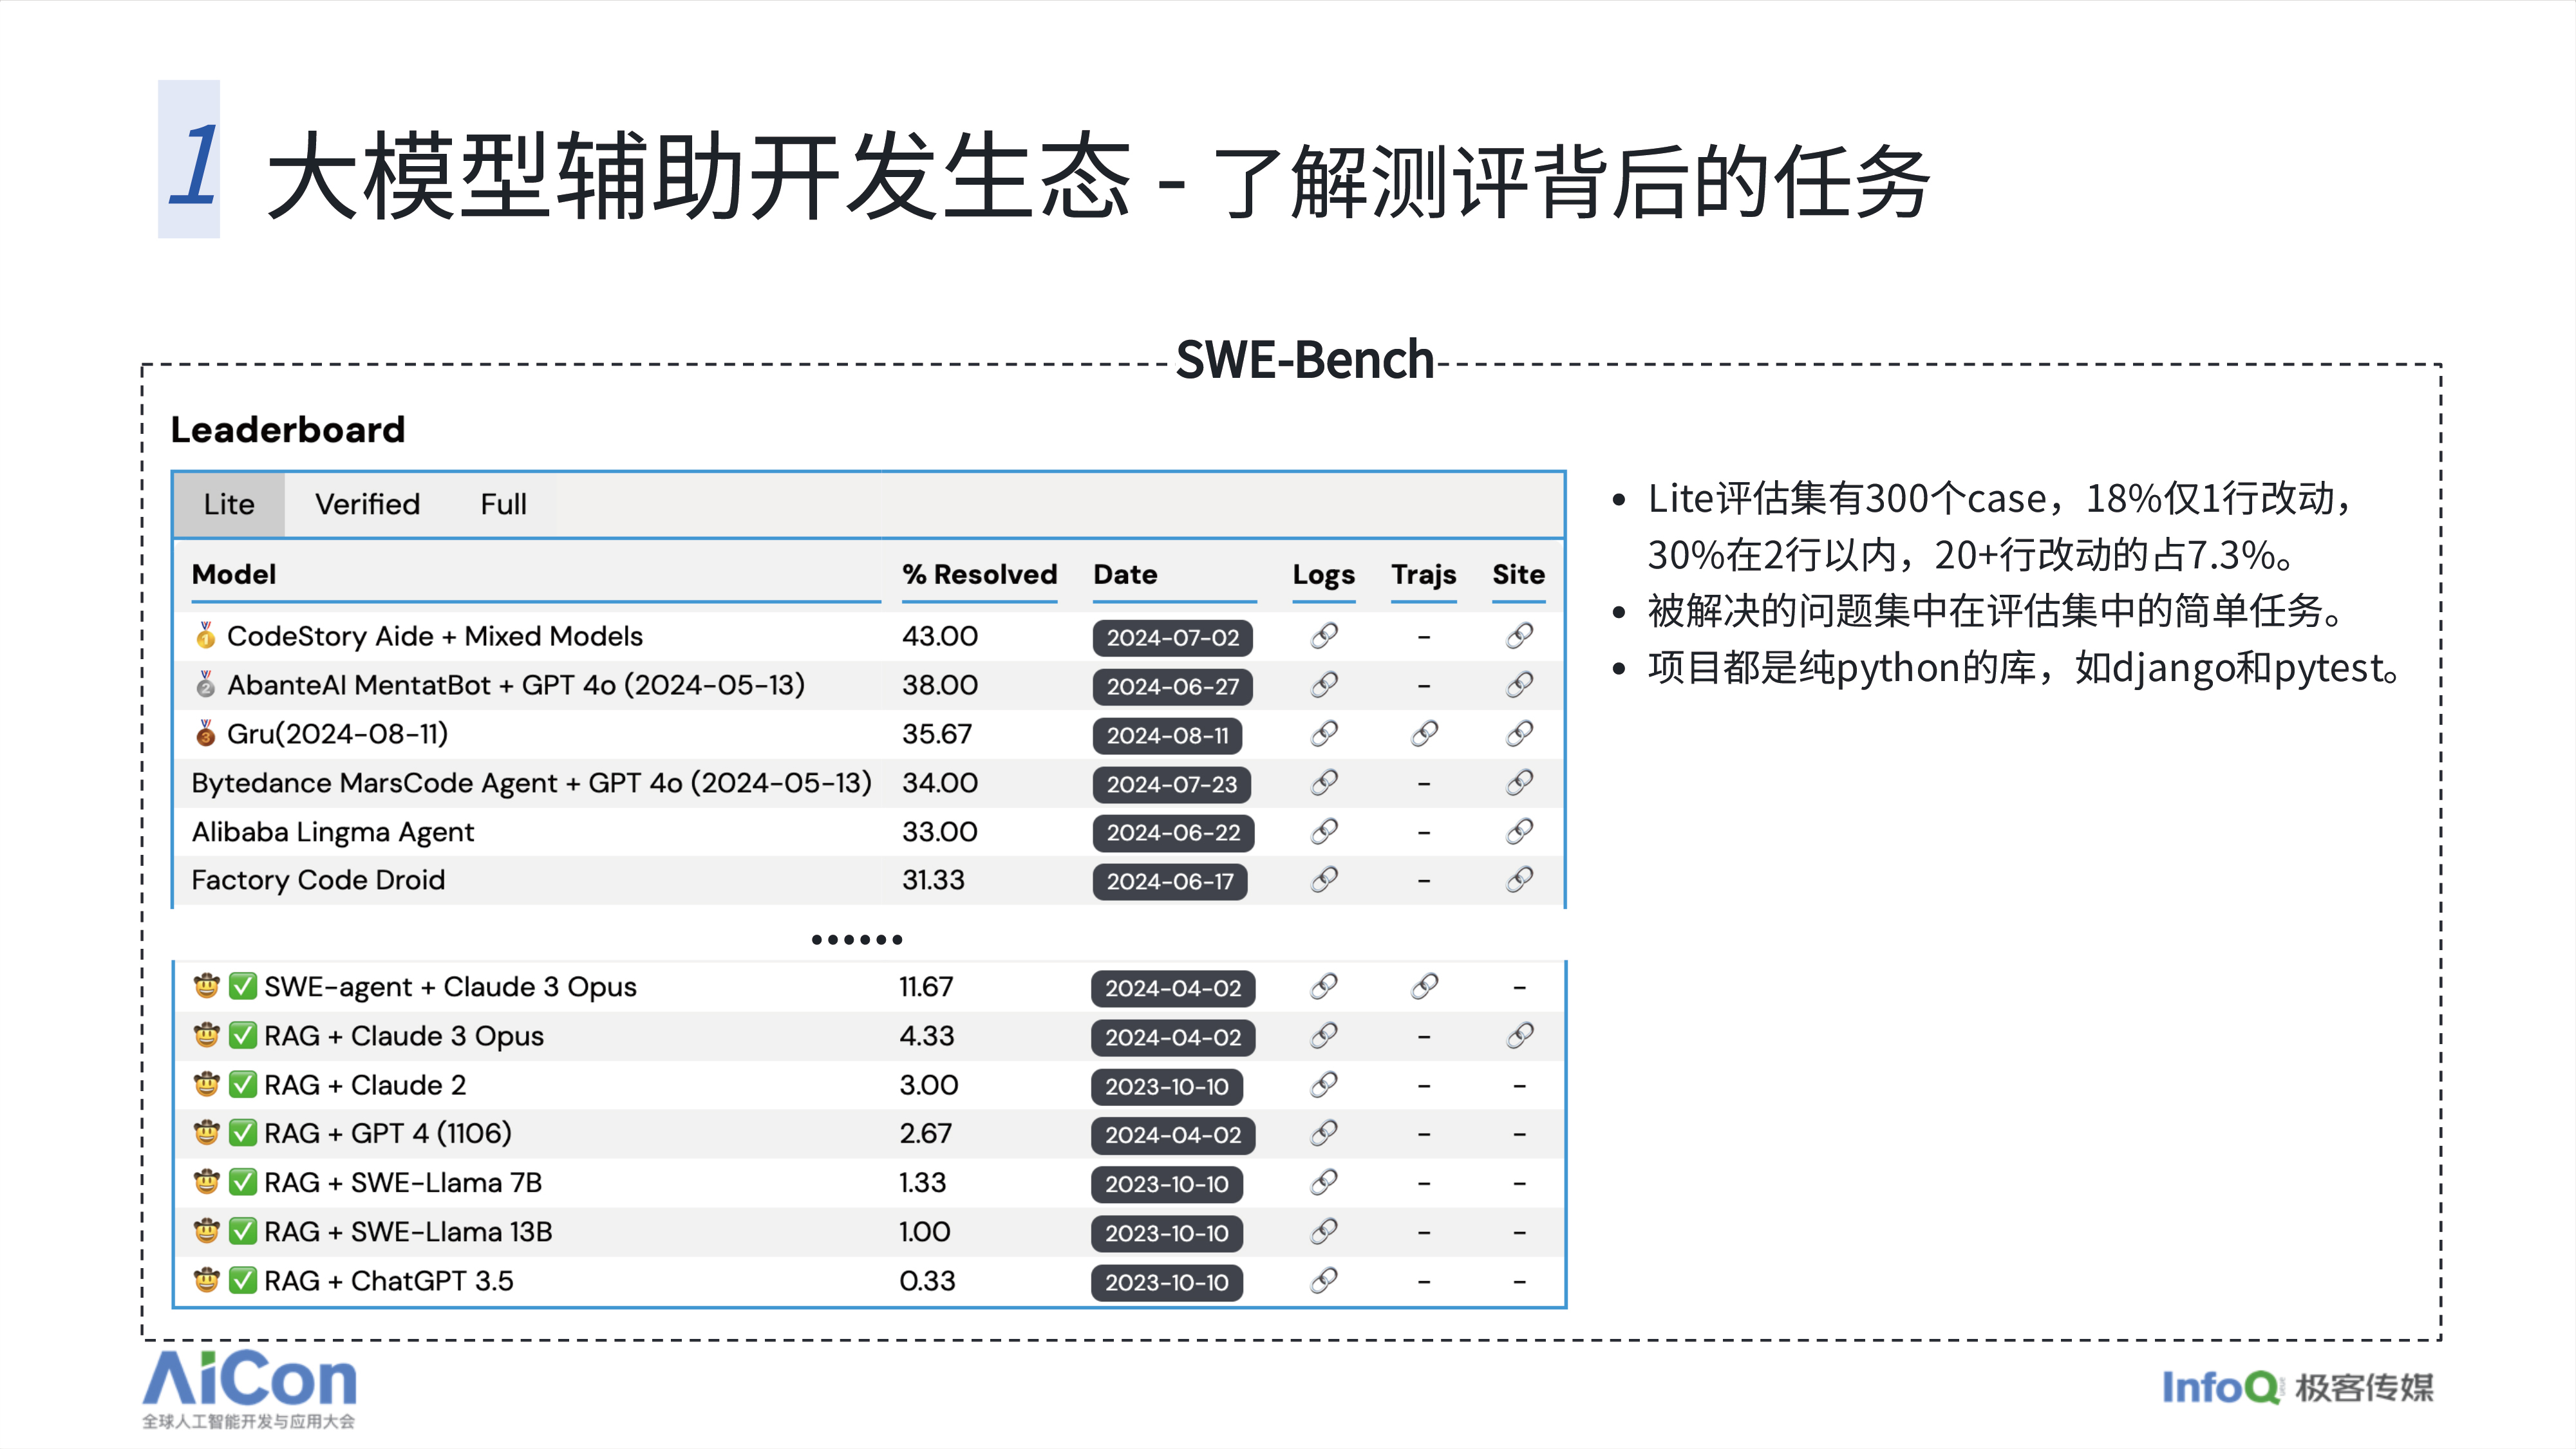
Task: Click the bronze medal icon beside Gru
Action: (x=205, y=733)
